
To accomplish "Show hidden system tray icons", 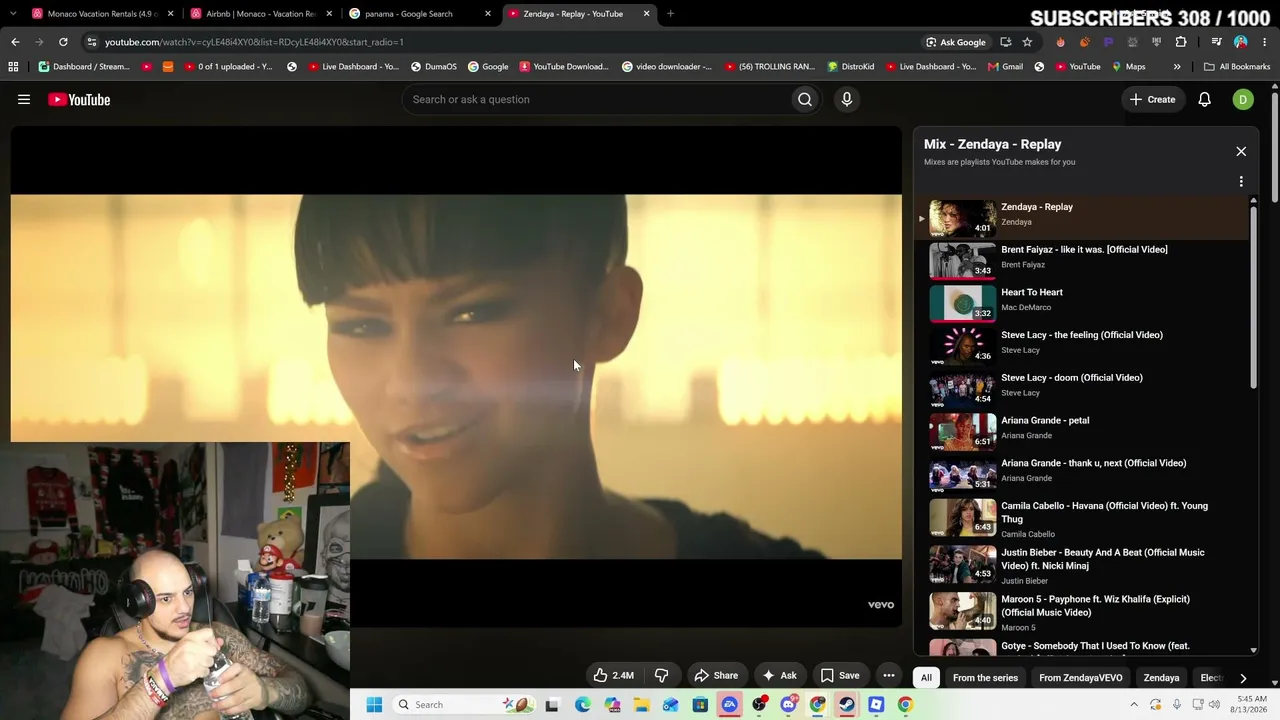I will (x=1134, y=705).
